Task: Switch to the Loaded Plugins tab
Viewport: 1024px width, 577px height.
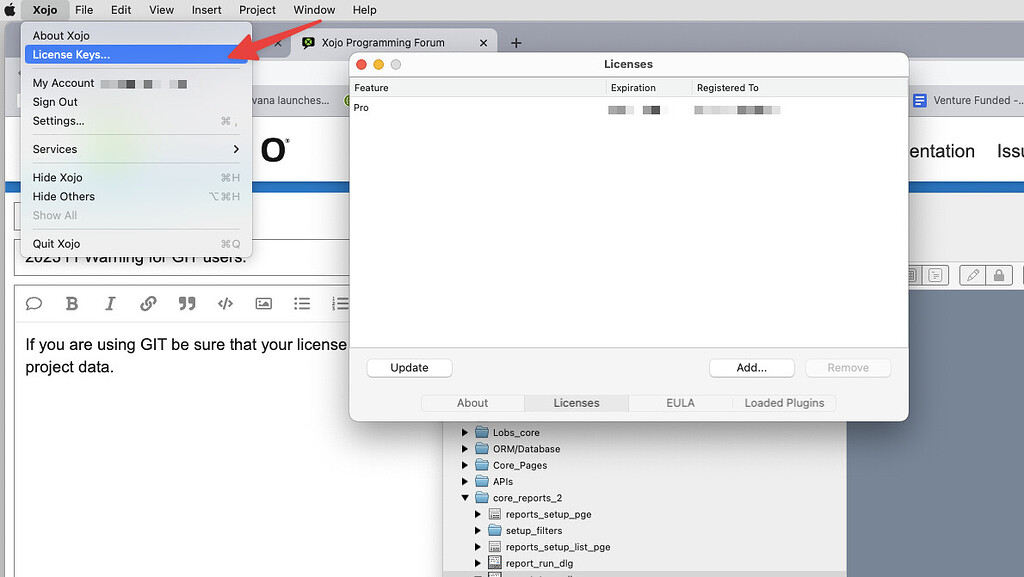Action: 784,403
